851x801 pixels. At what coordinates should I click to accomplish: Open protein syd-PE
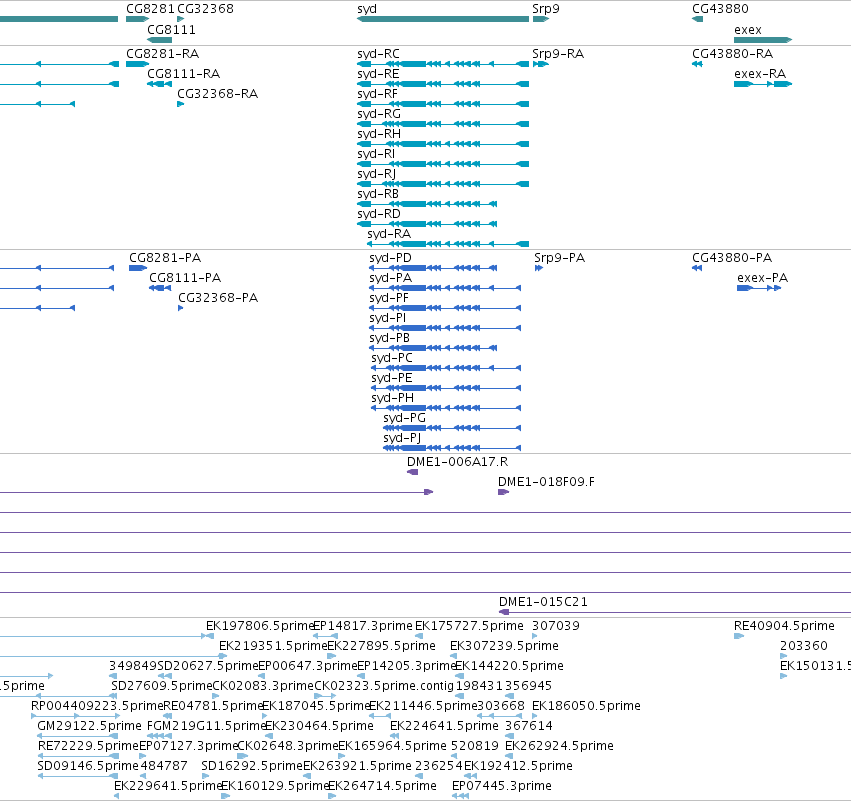coord(392,378)
